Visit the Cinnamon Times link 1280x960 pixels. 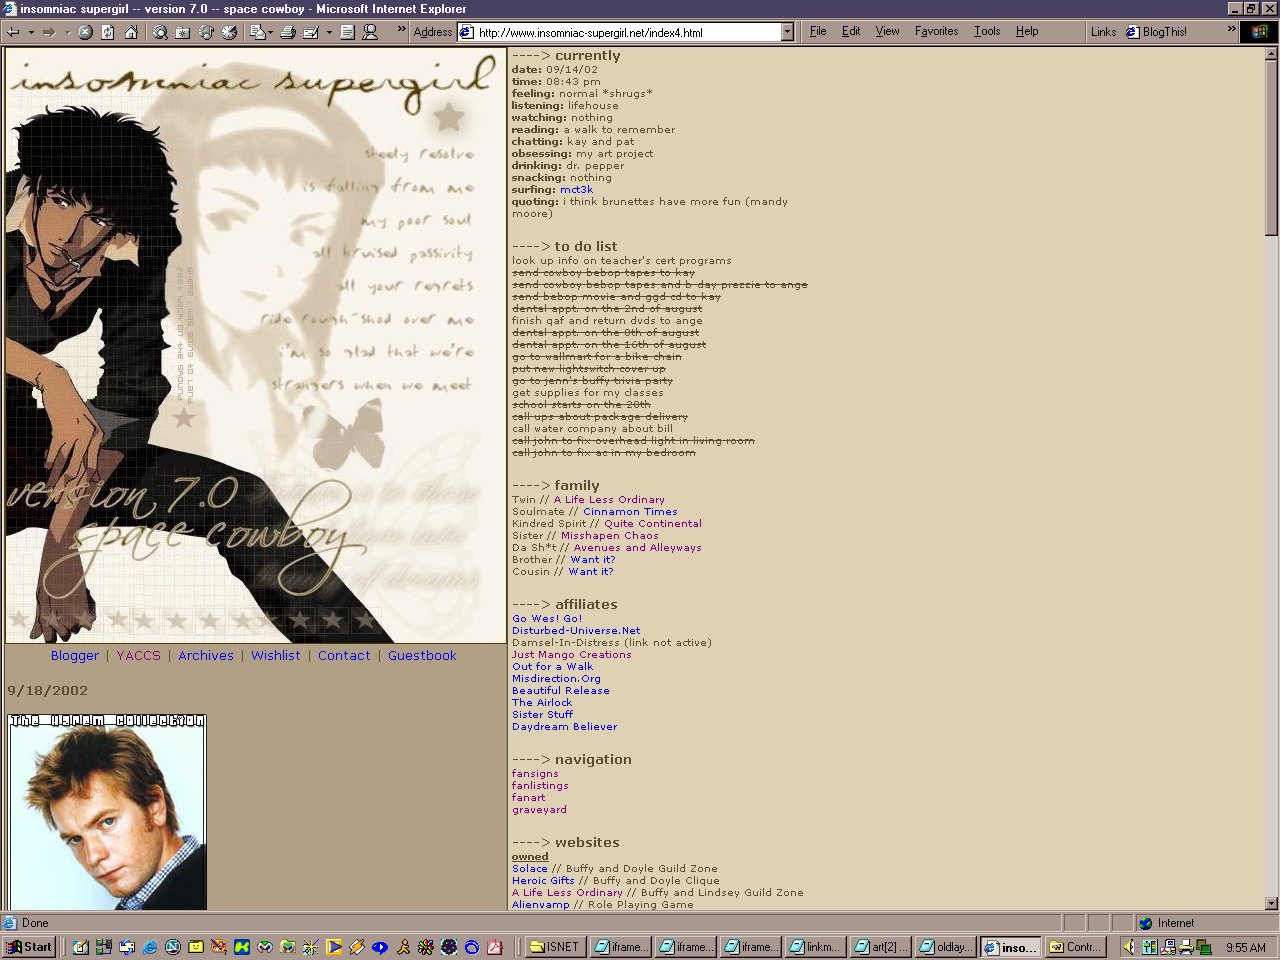(x=630, y=512)
